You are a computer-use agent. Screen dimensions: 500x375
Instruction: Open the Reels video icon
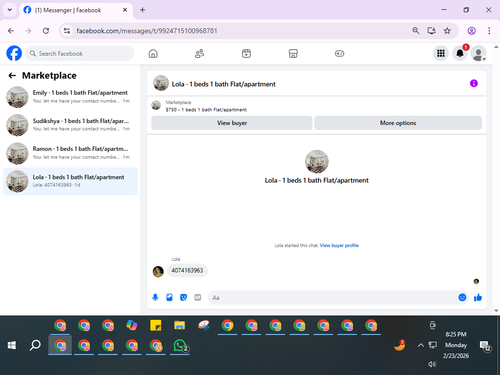246,53
